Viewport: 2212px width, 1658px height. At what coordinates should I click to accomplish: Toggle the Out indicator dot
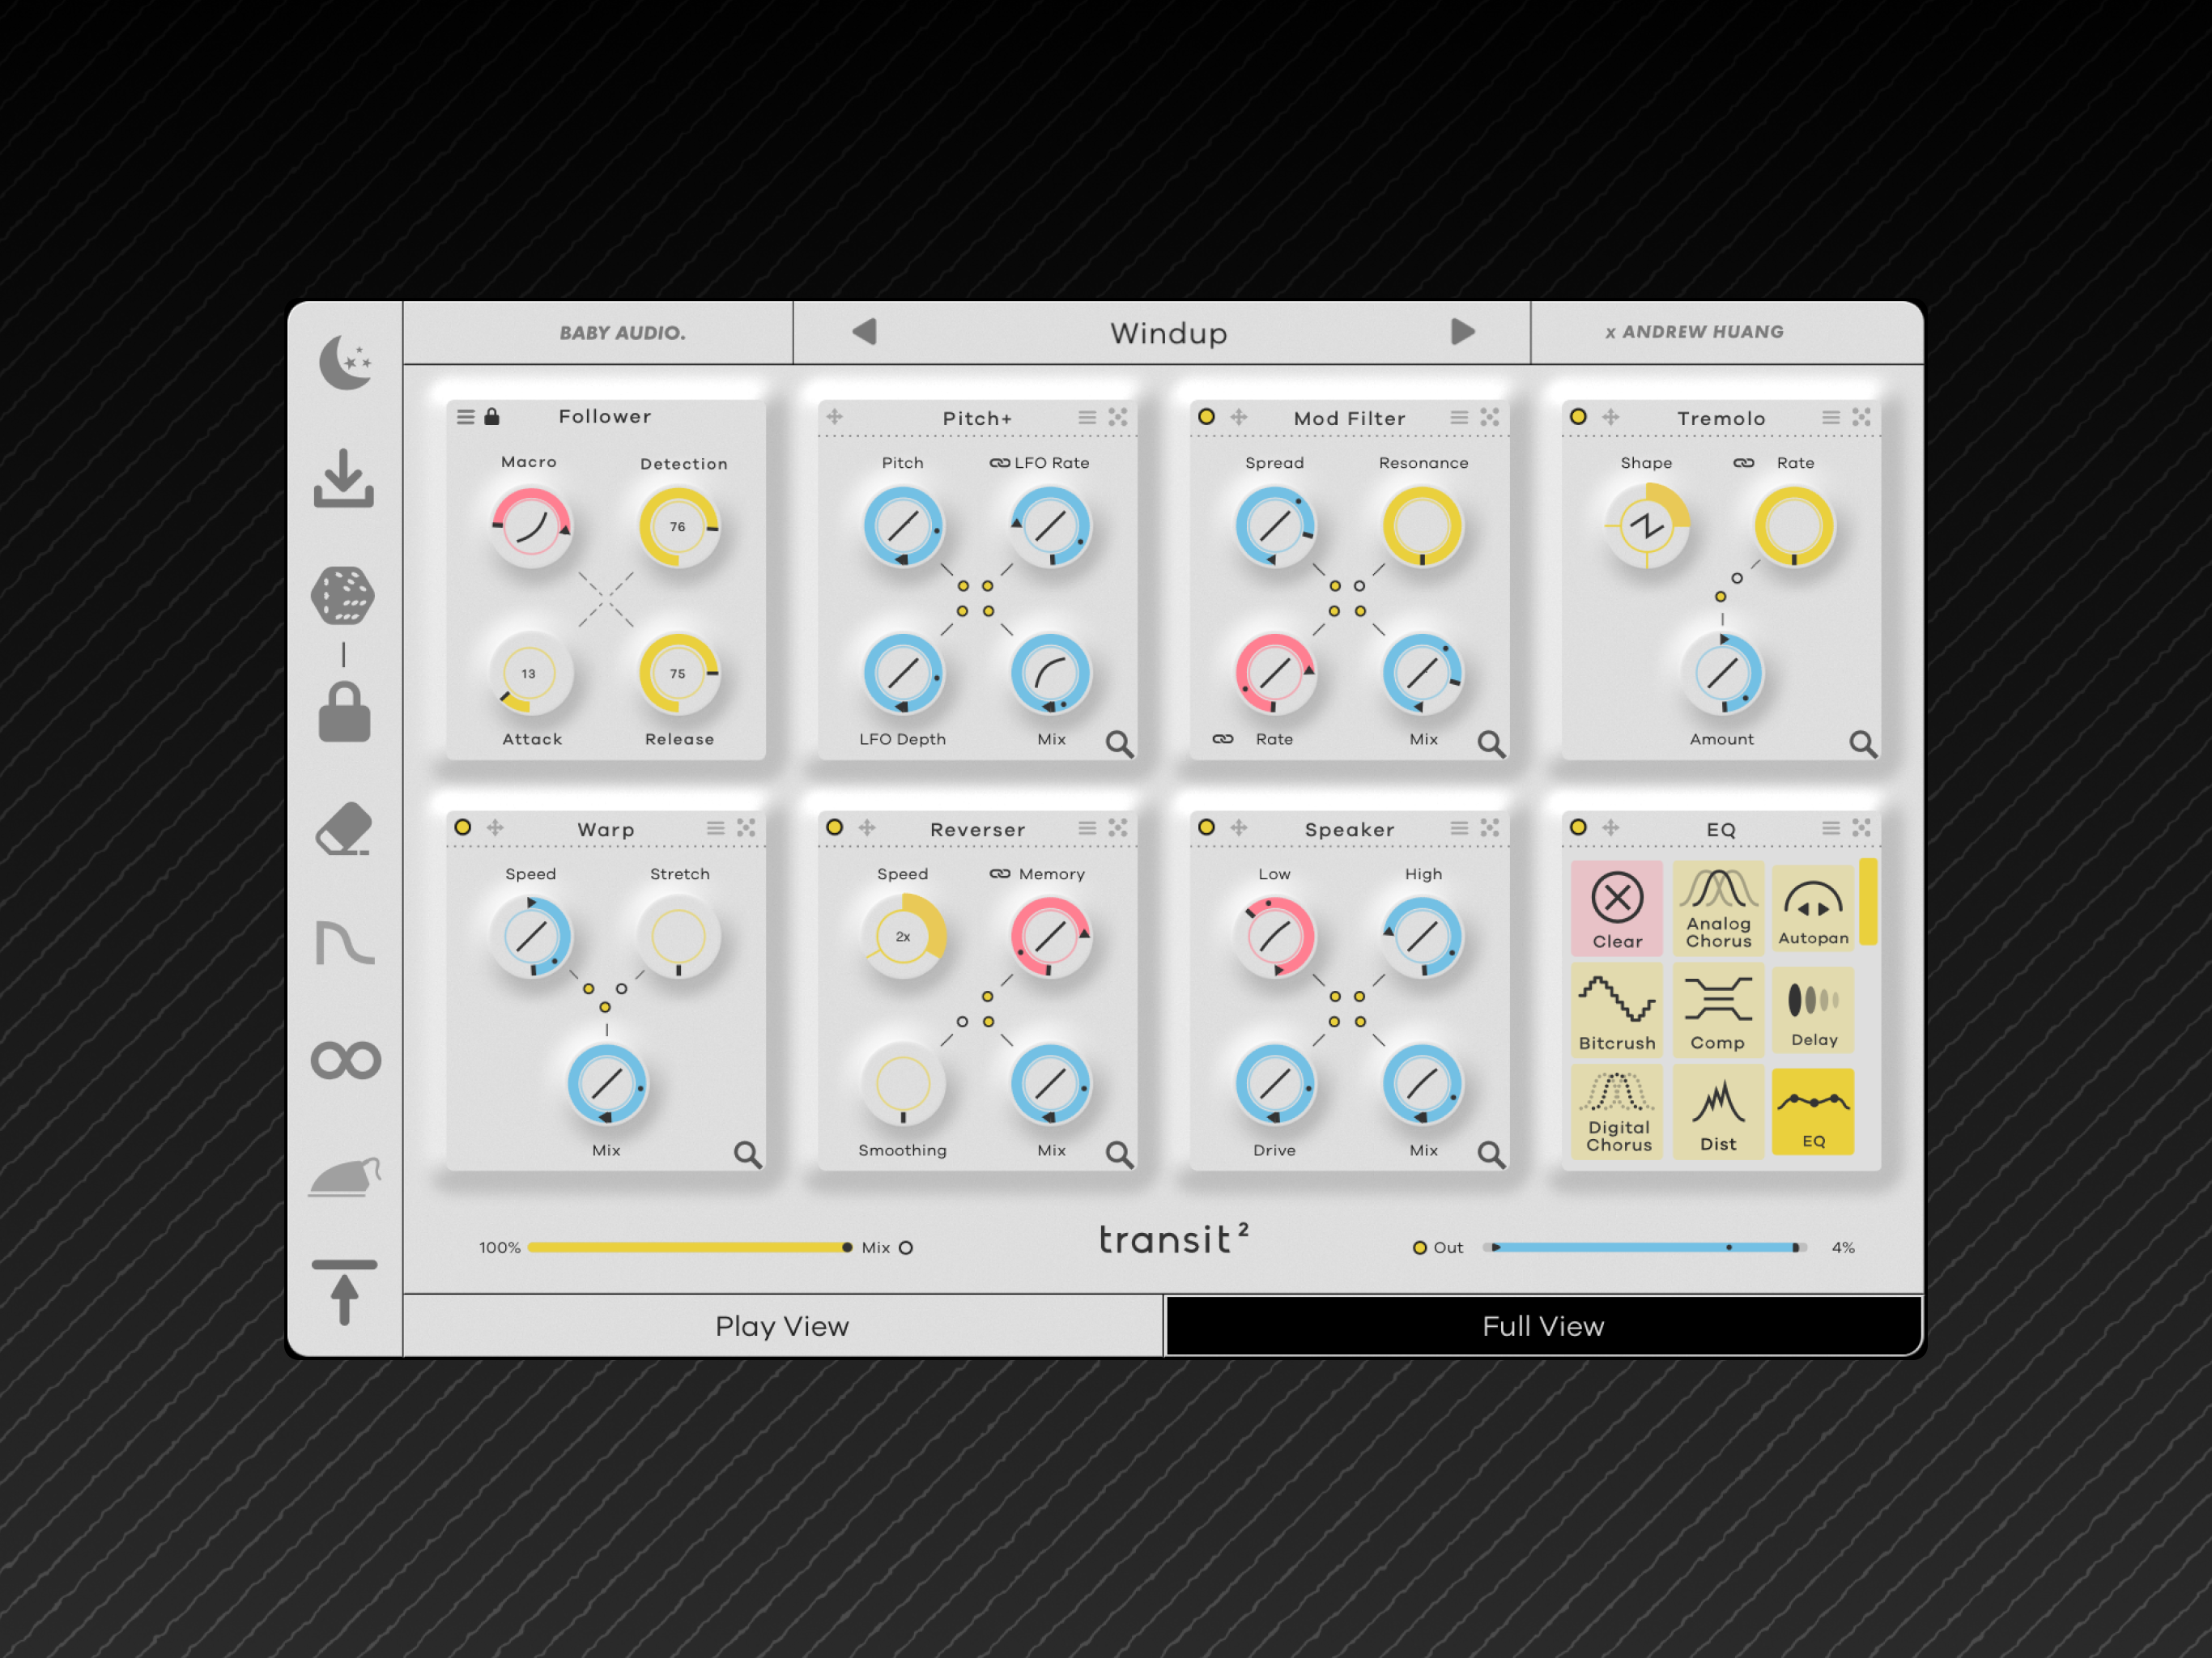click(x=1420, y=1248)
